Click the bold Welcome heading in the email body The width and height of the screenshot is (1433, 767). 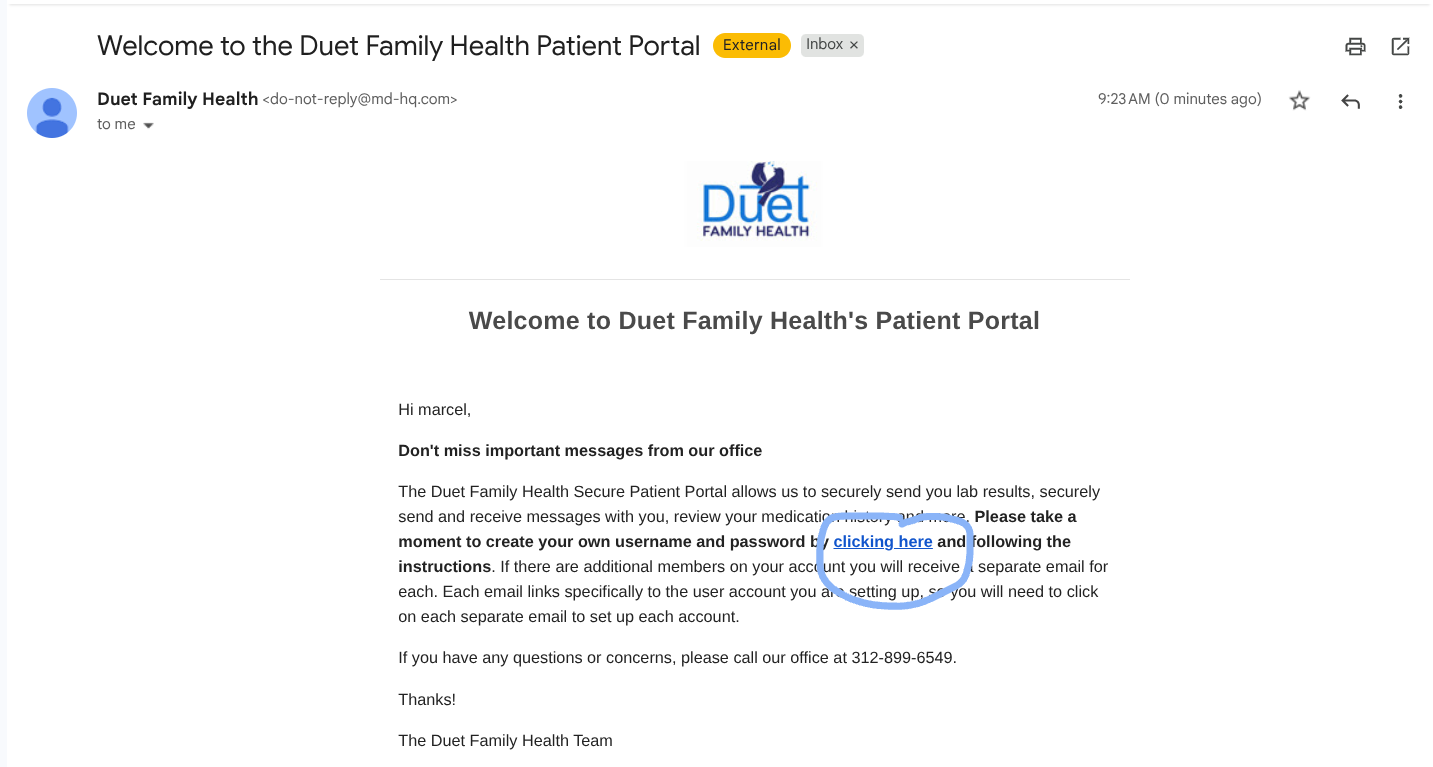754,321
